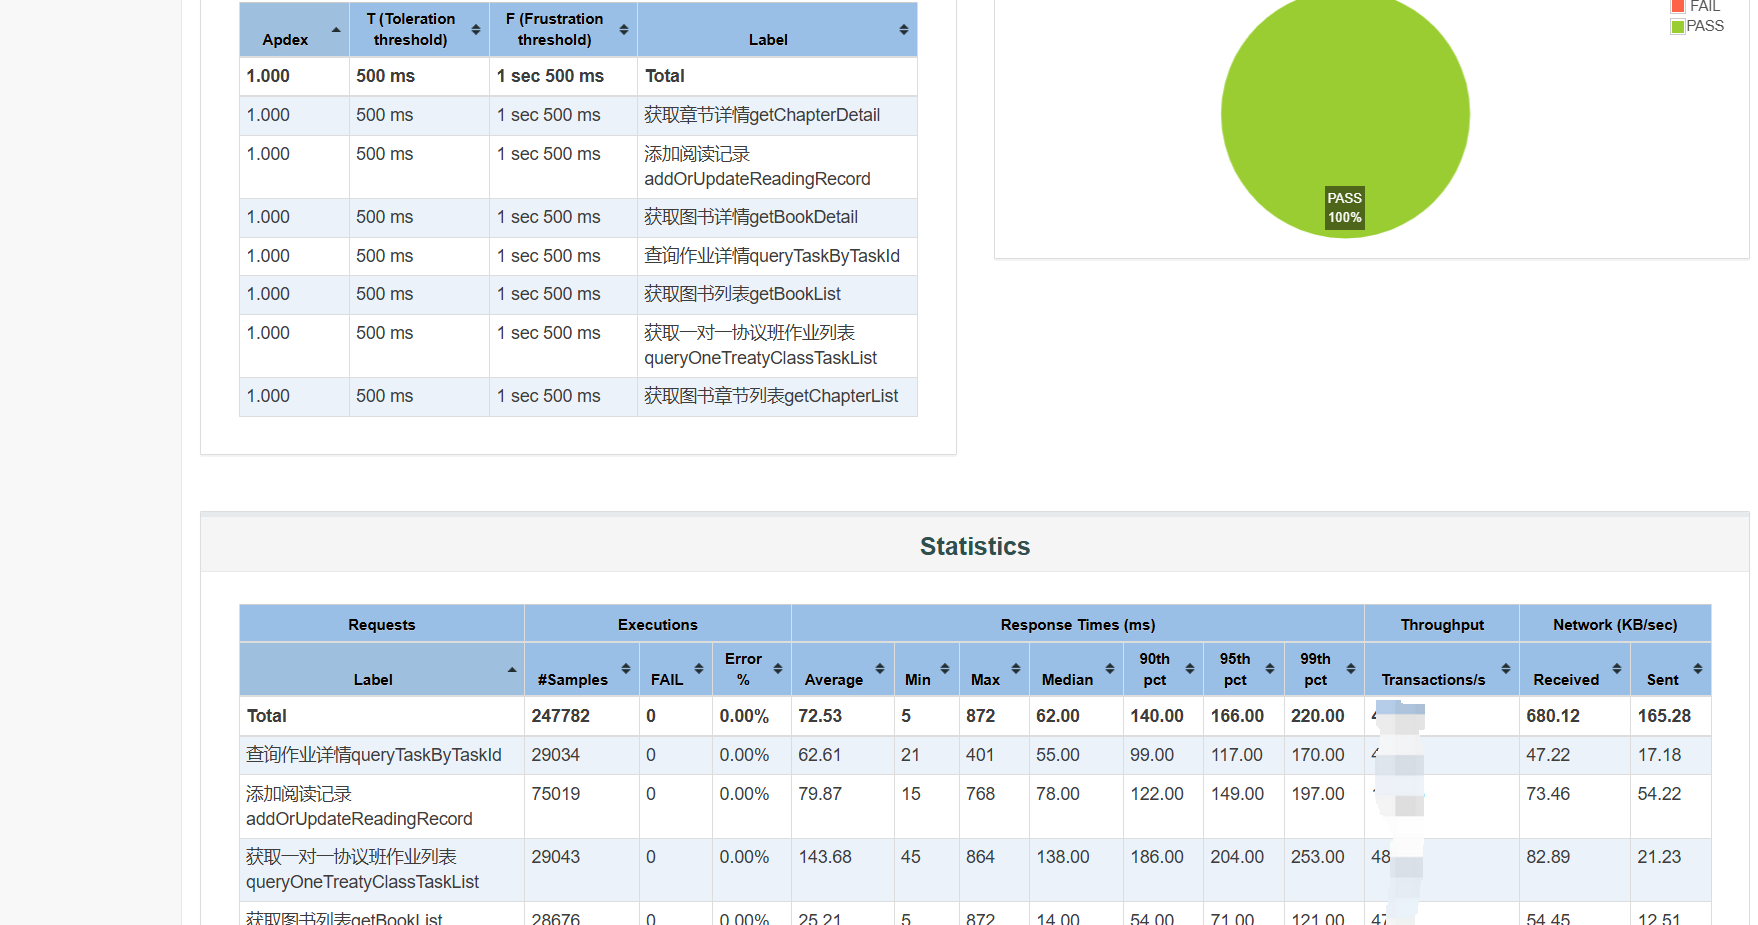Screen dimensions: 1758x925
Task: Click the getChapterDetail label in Apdex table
Action: pos(762,115)
